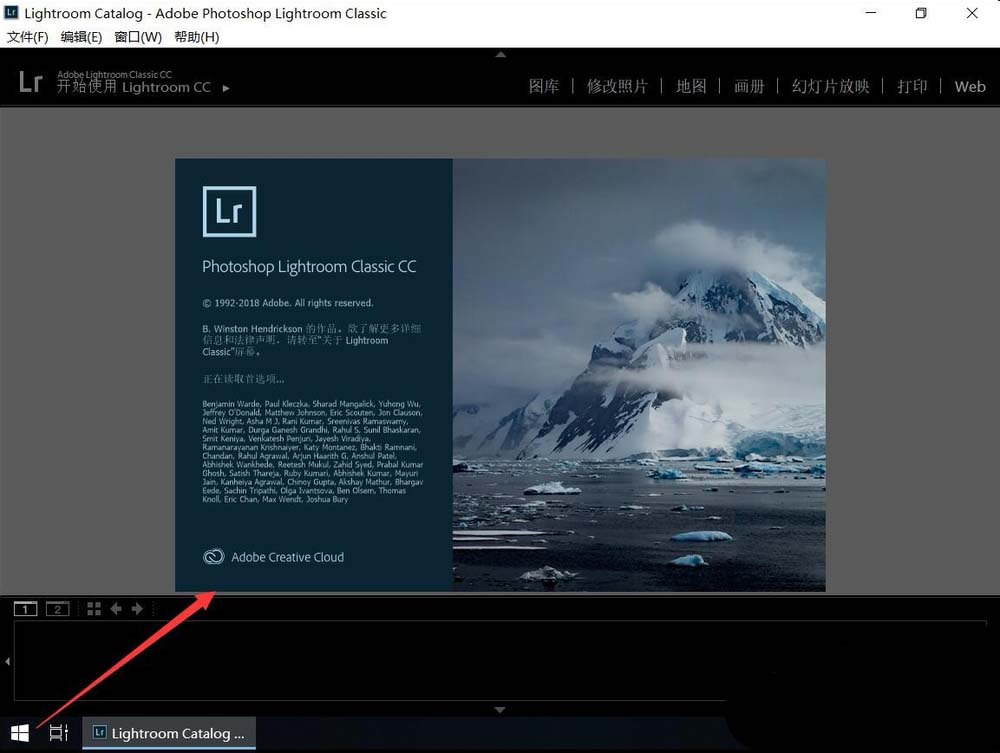Viewport: 1000px width, 753px height.
Task: Click the Adobe Creative Cloud icon
Action: click(x=214, y=557)
